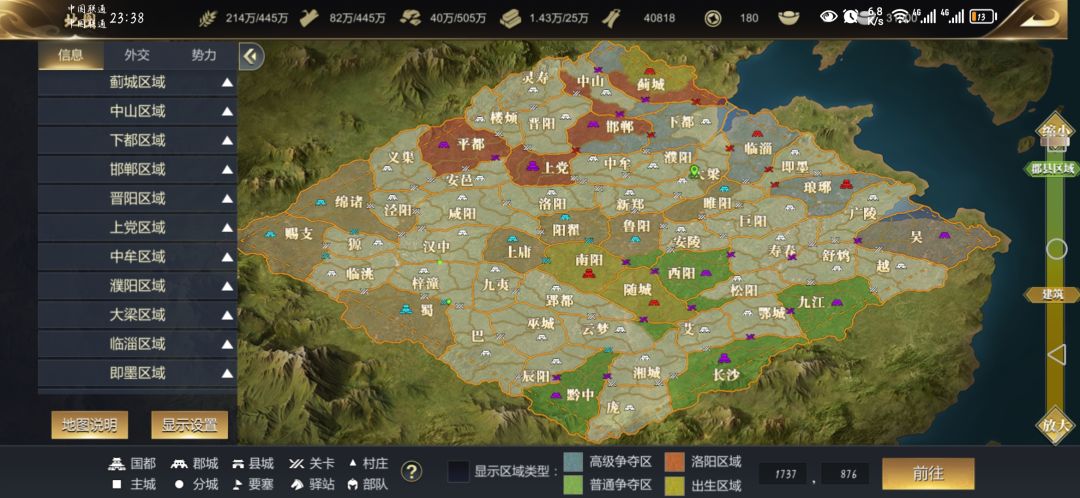Click the stone resource icon beside 40万/505万

411,18
